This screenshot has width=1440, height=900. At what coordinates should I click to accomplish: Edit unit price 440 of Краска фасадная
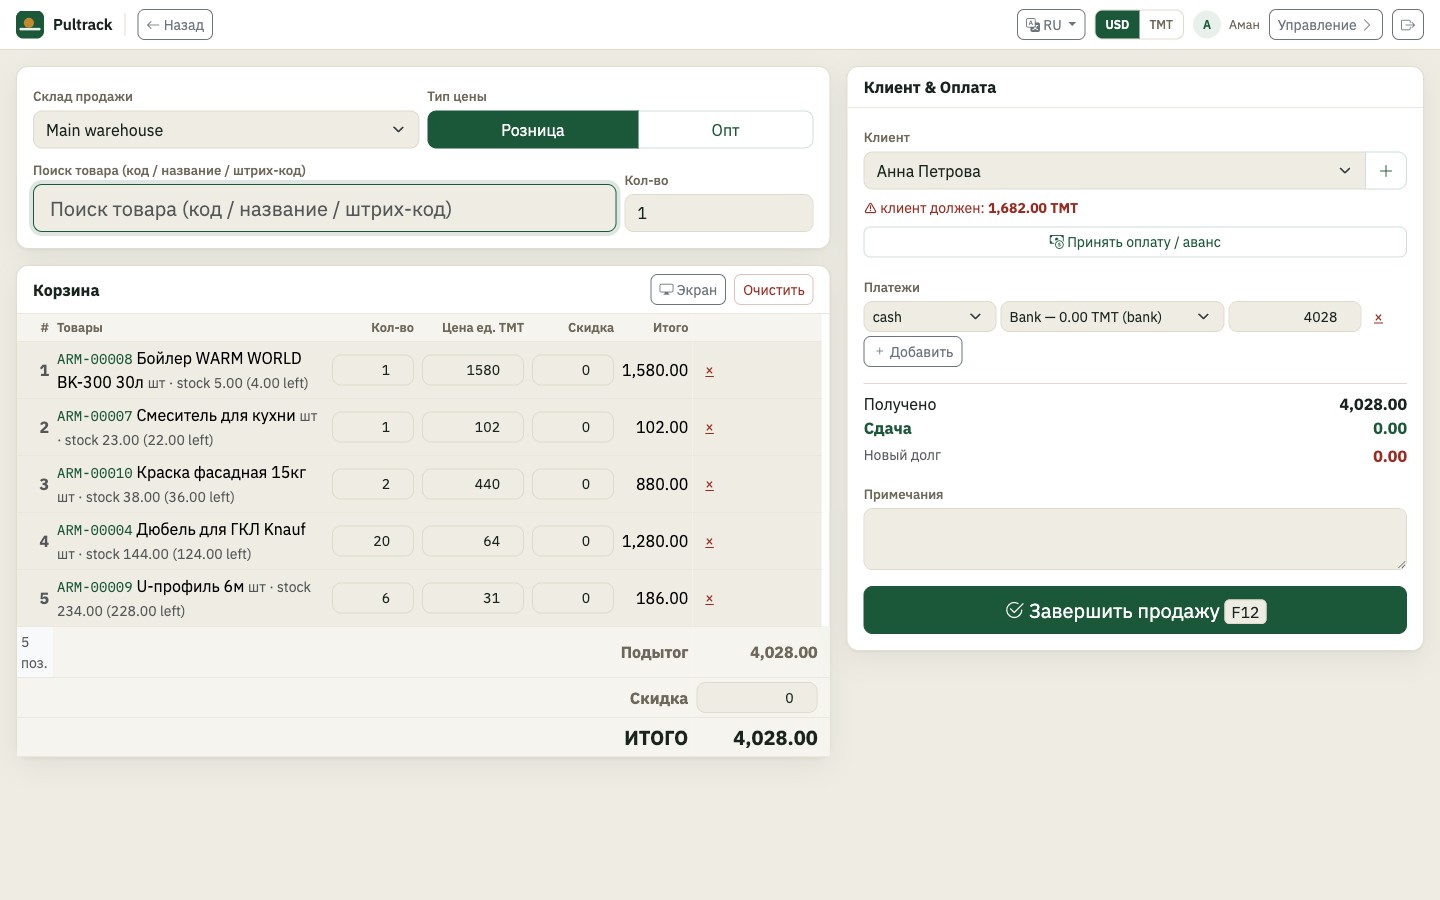[x=473, y=484]
